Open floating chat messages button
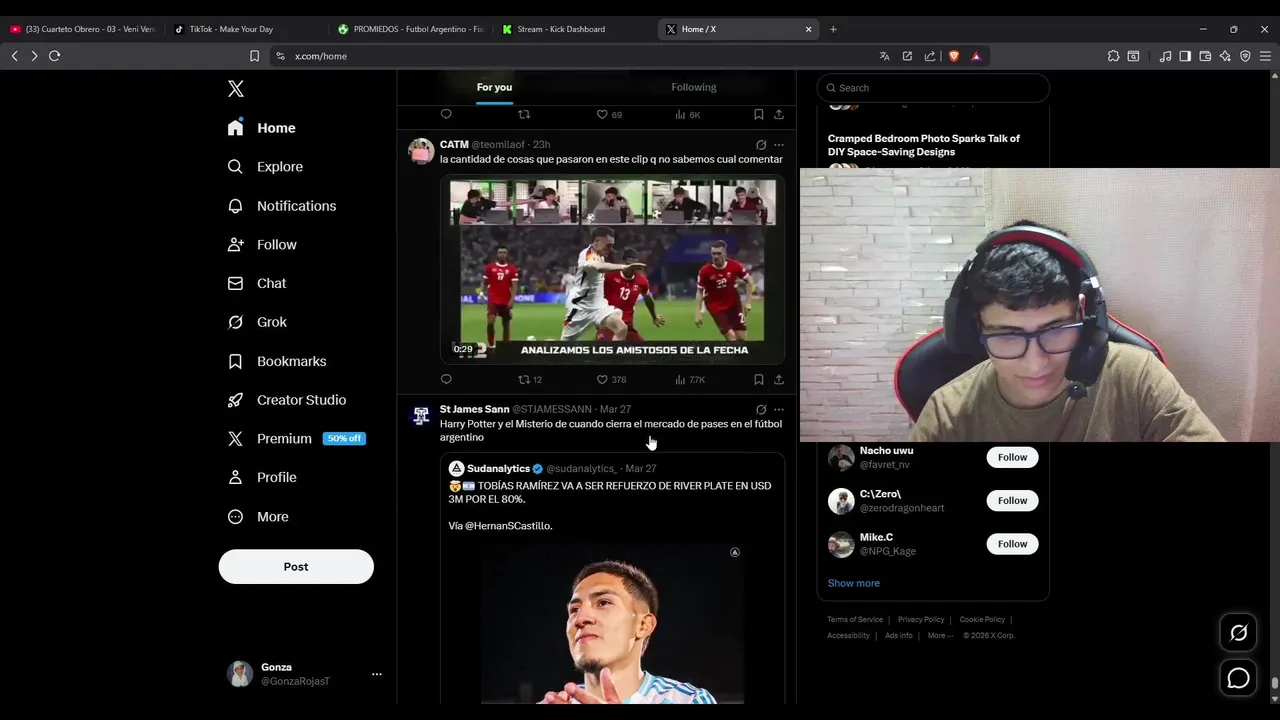This screenshot has height=720, width=1280. click(1238, 678)
